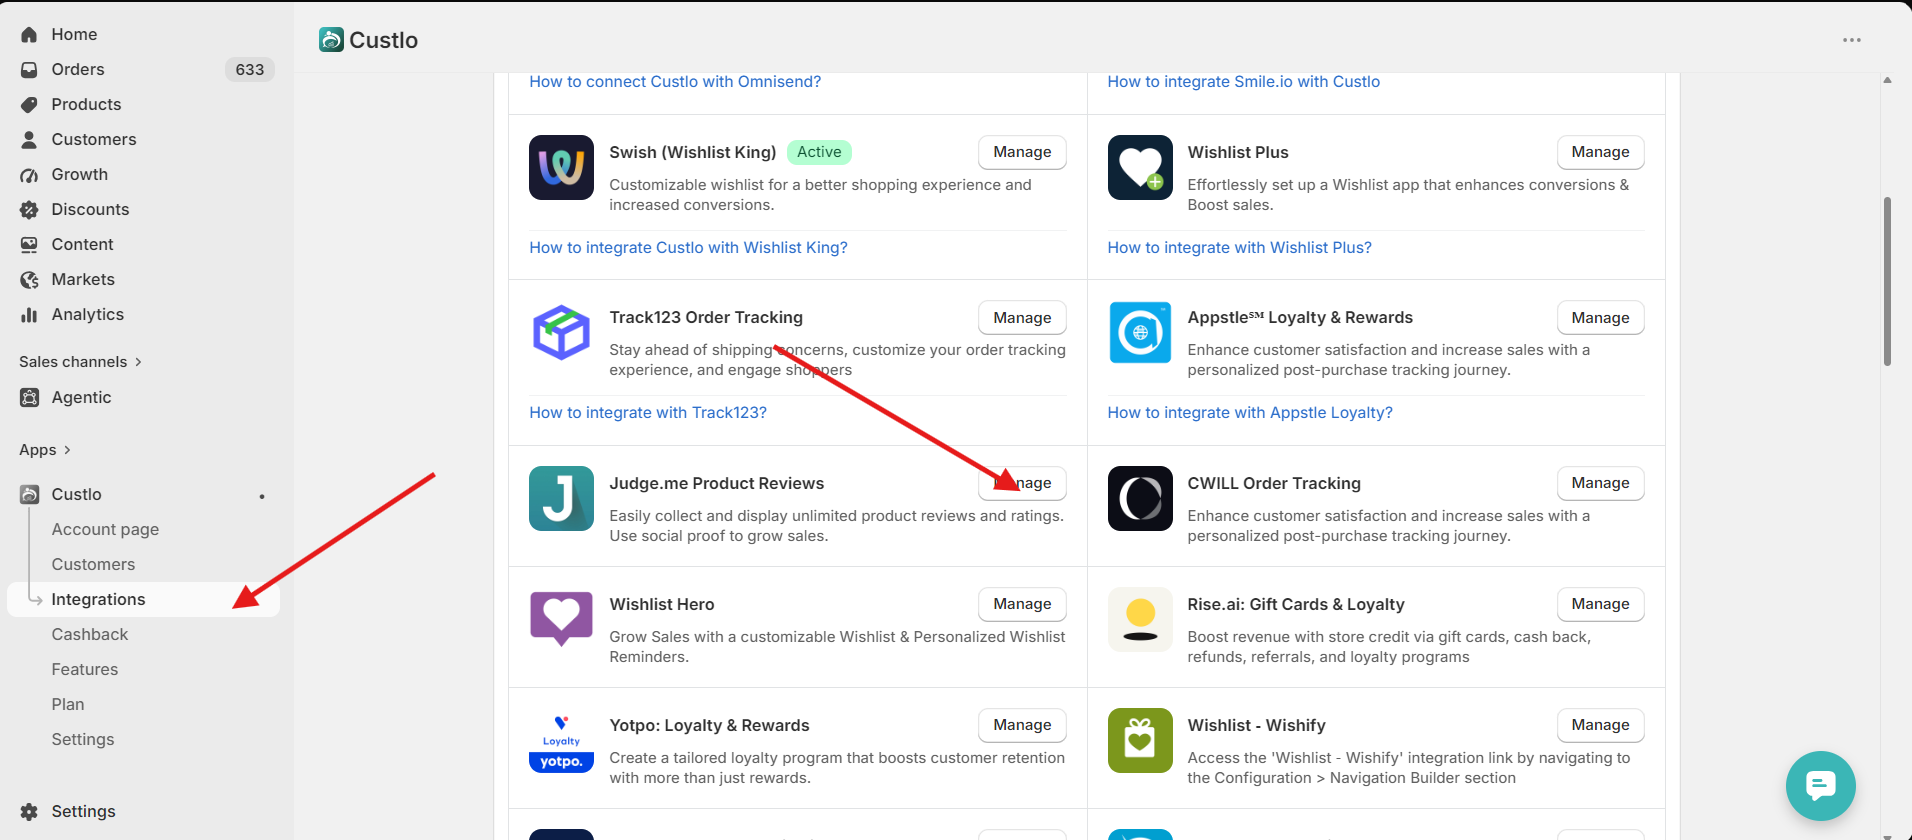Image resolution: width=1912 pixels, height=840 pixels.
Task: Click the Rise.ai: Gift Cards & Loyalty title
Action: (1296, 605)
